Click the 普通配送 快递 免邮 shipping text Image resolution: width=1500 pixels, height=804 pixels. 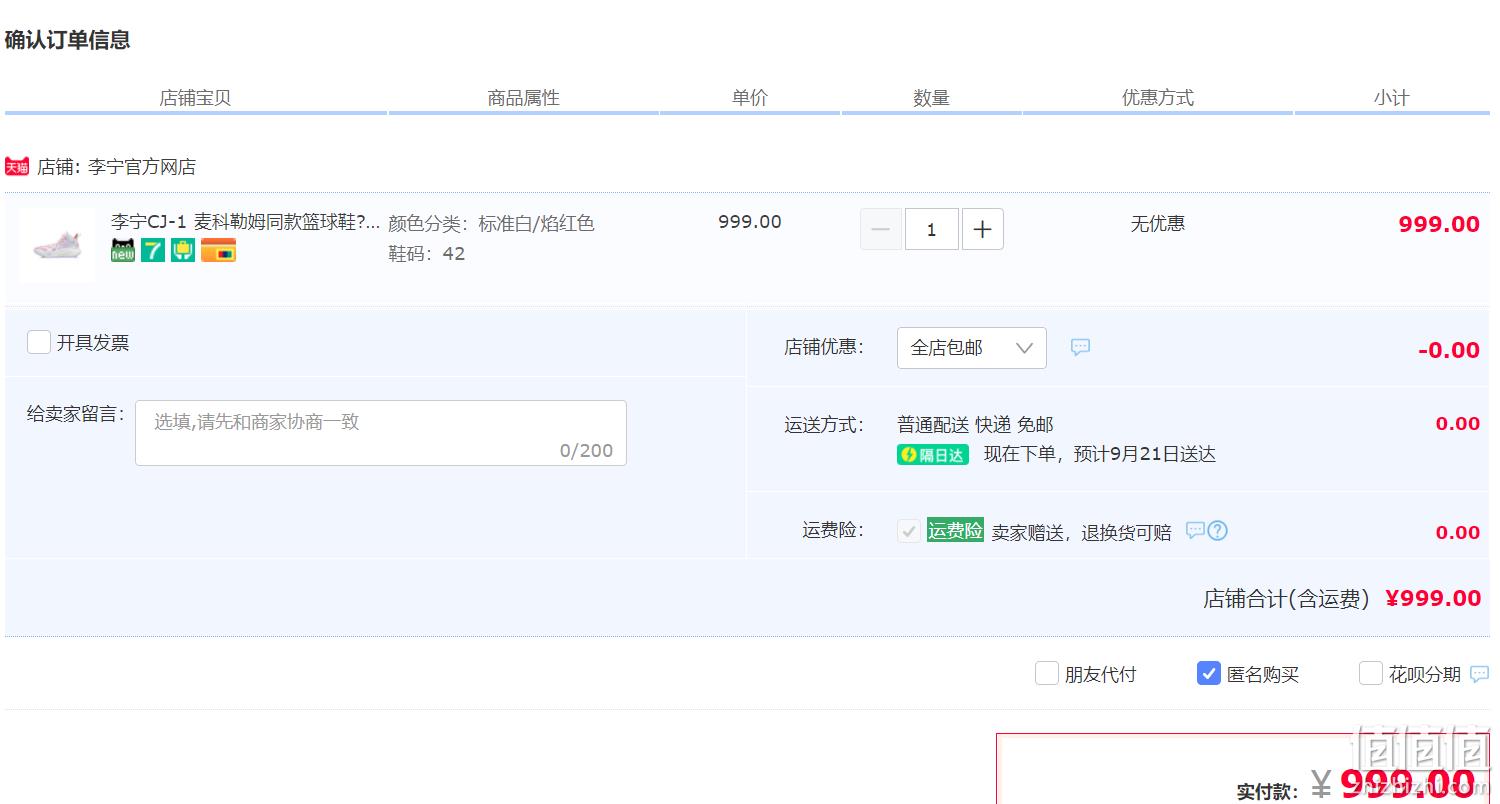click(x=975, y=425)
